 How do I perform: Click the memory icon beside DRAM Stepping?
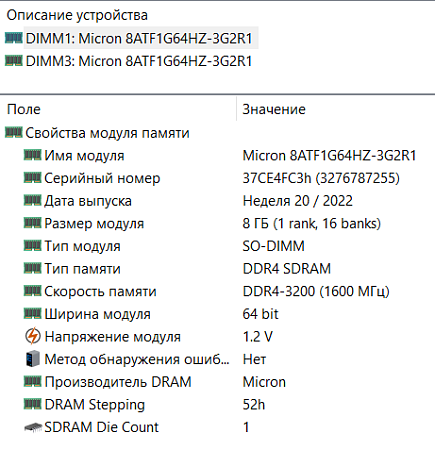33,404
